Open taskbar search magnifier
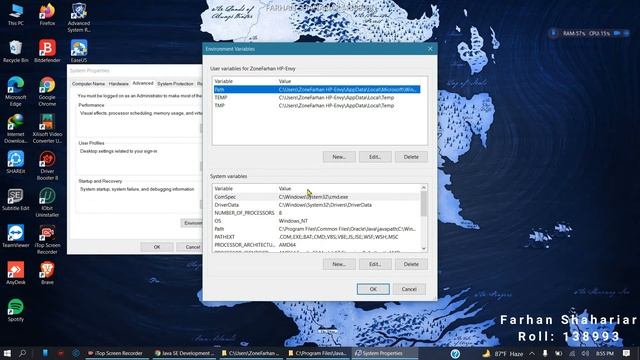 (22, 353)
